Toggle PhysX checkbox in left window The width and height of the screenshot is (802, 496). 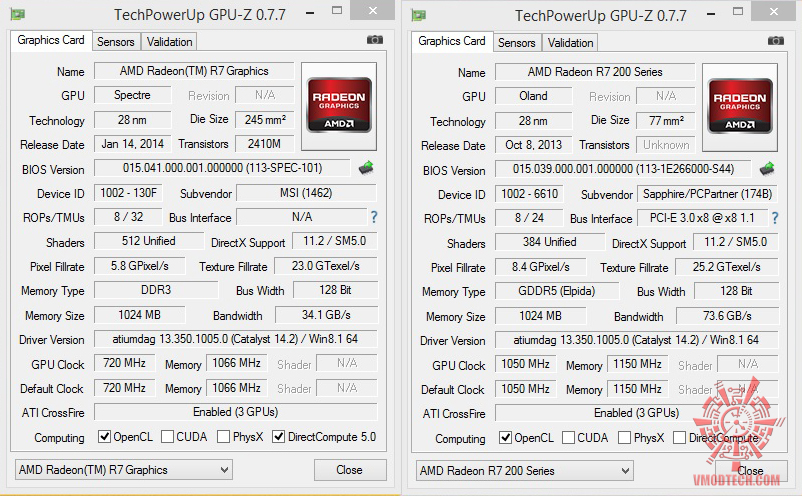[x=224, y=437]
